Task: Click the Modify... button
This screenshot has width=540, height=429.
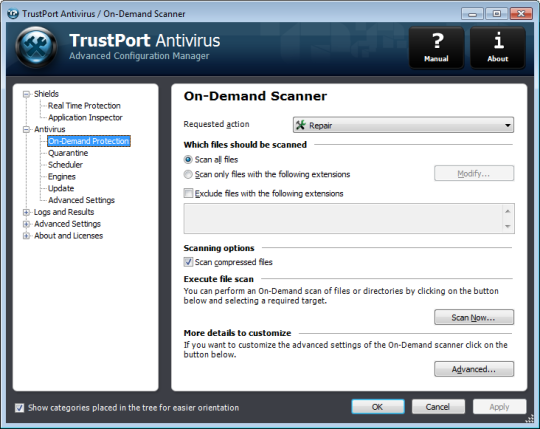Action: pos(474,173)
